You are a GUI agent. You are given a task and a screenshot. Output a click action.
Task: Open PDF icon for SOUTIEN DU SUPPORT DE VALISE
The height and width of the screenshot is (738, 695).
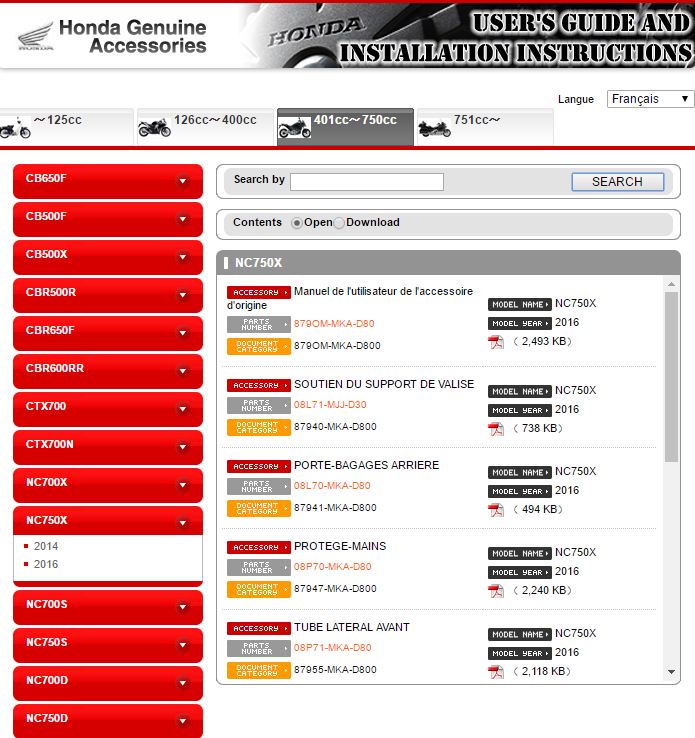coord(495,429)
